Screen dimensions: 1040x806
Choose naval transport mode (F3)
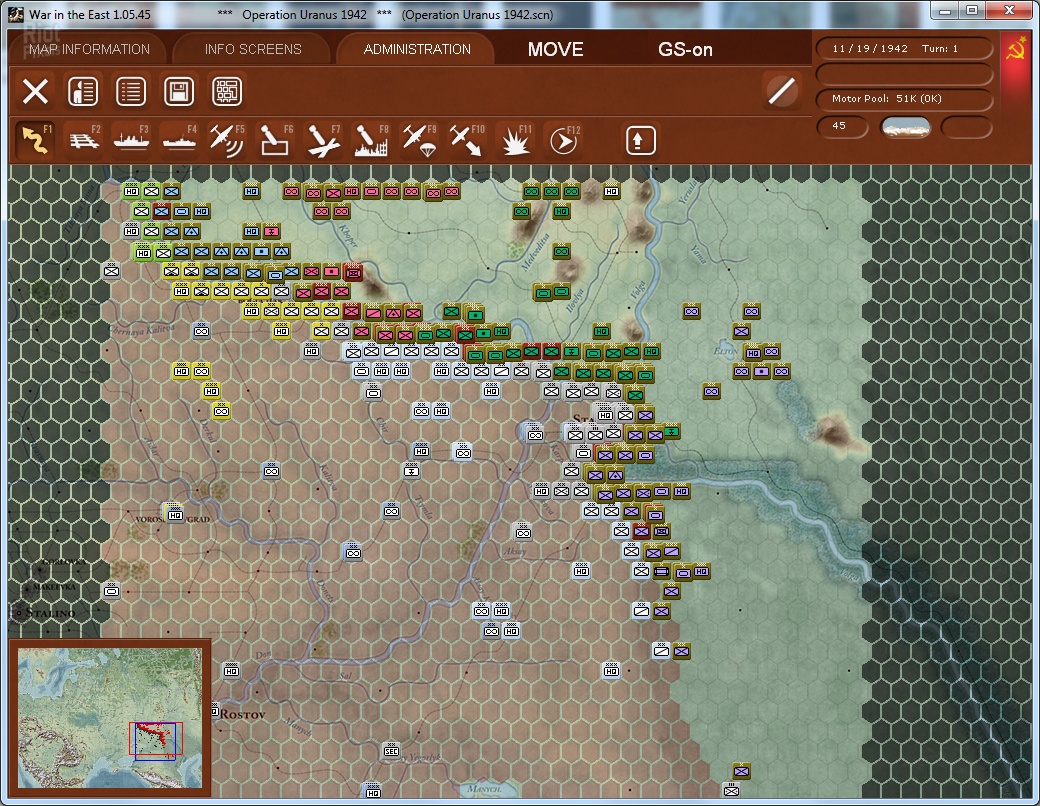[131, 140]
